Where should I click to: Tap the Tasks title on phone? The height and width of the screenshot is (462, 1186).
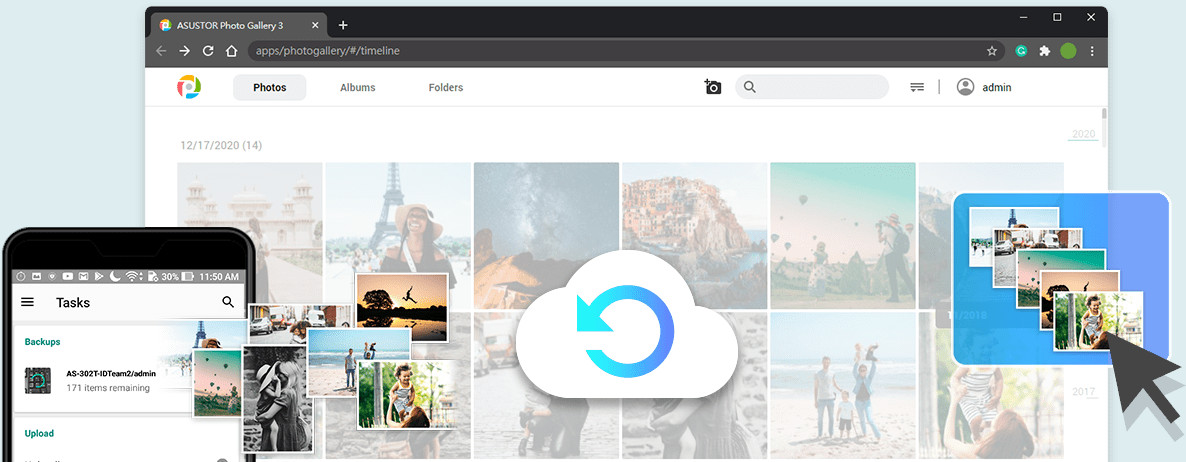73,302
